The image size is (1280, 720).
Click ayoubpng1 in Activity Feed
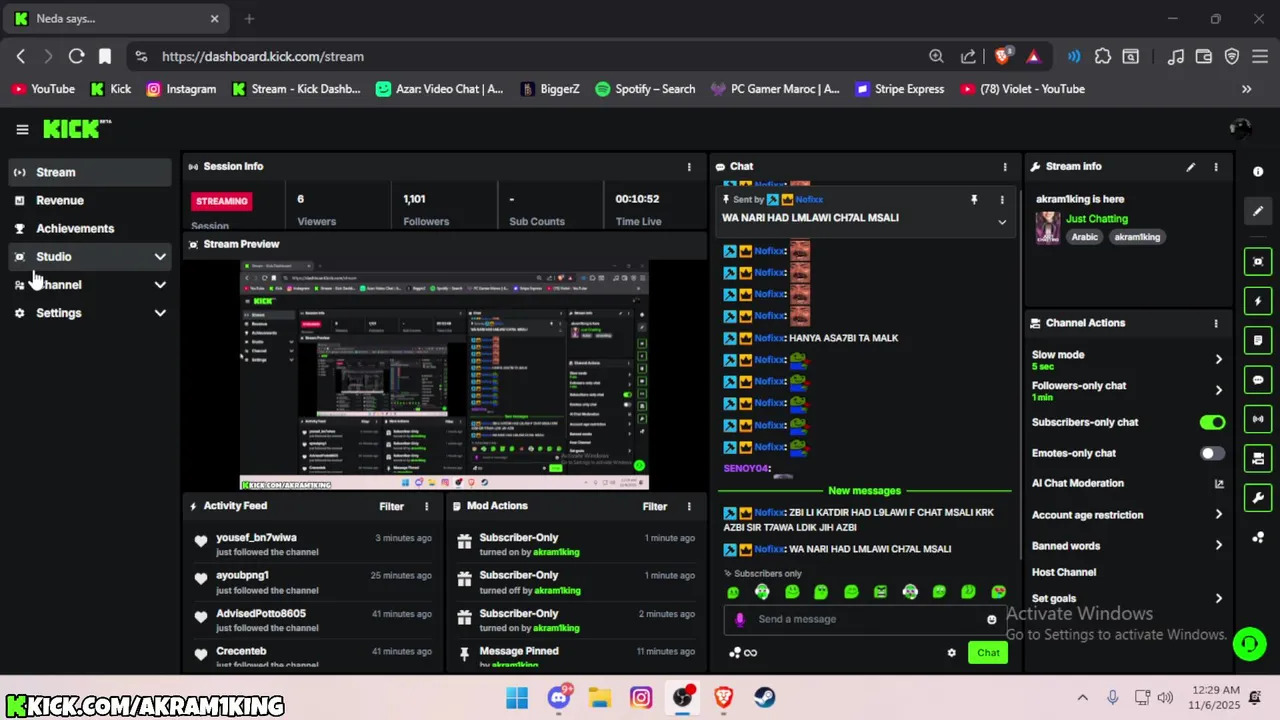[x=242, y=576]
